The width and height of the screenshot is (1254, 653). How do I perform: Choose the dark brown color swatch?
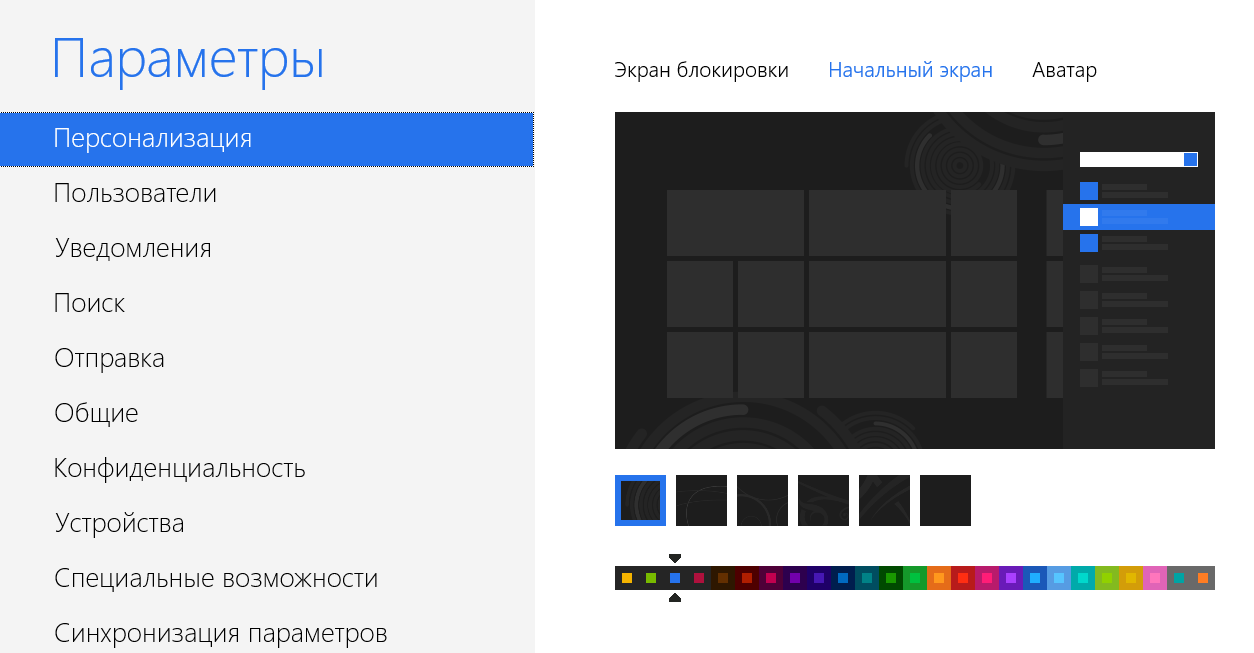[723, 578]
